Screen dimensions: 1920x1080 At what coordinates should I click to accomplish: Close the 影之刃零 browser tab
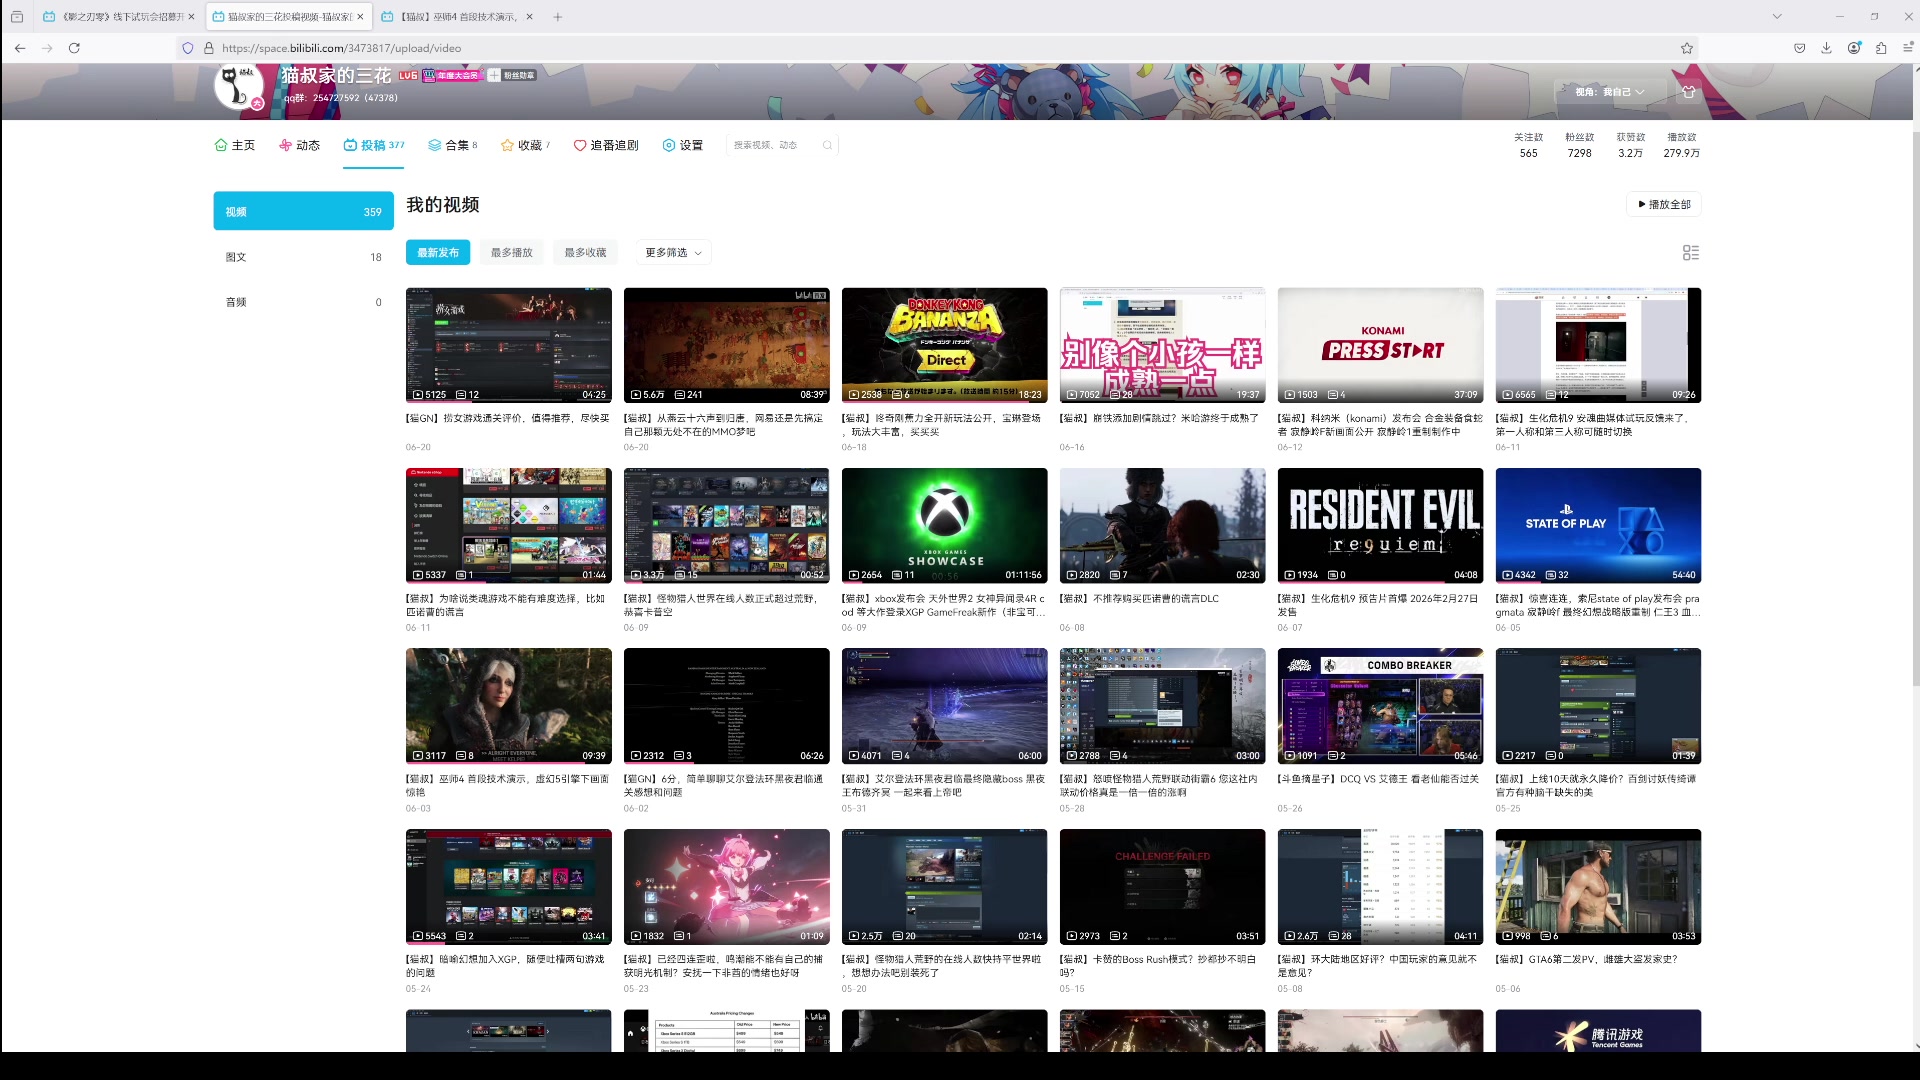click(x=191, y=17)
